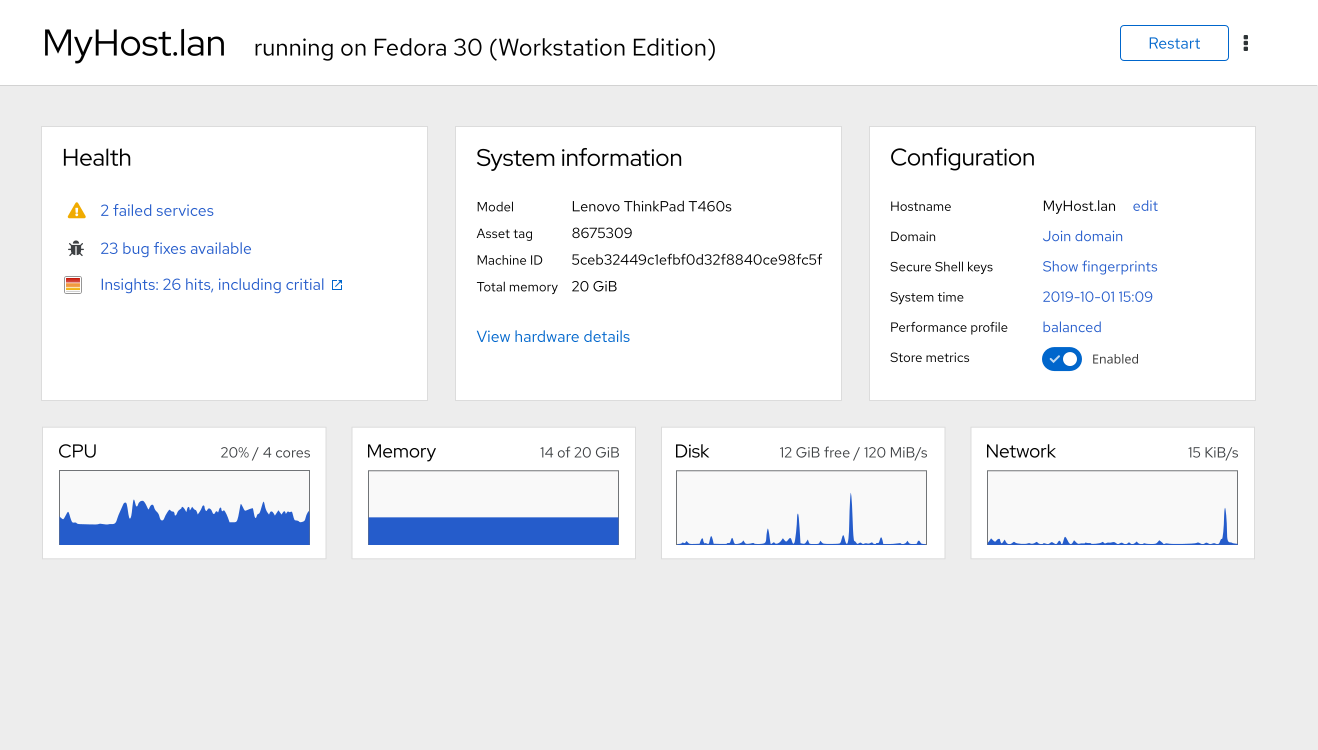This screenshot has width=1318, height=750.
Task: Click the failed services warning triangle icon
Action: click(x=76, y=211)
